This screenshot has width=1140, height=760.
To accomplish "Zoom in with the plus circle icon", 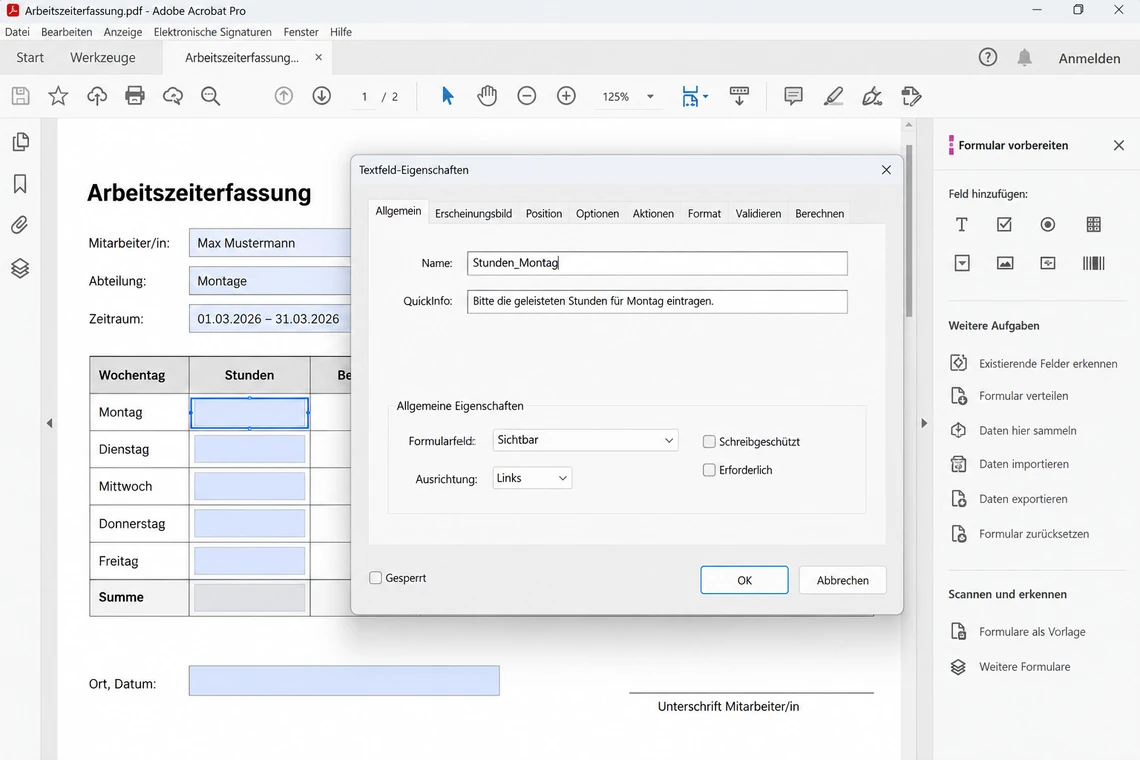I will coord(566,96).
